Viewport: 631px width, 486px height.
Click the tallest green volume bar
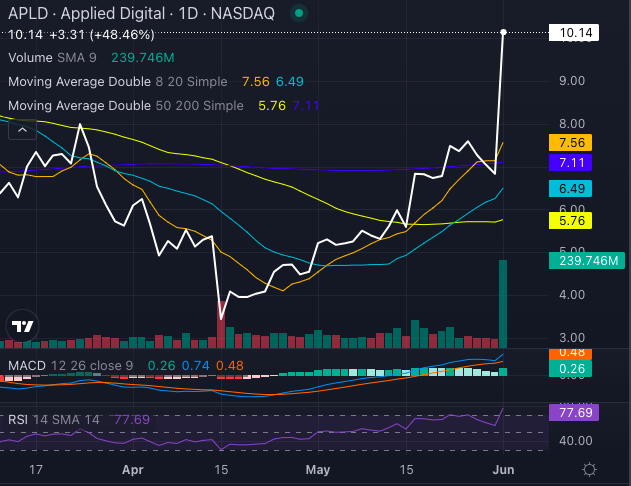coord(503,304)
